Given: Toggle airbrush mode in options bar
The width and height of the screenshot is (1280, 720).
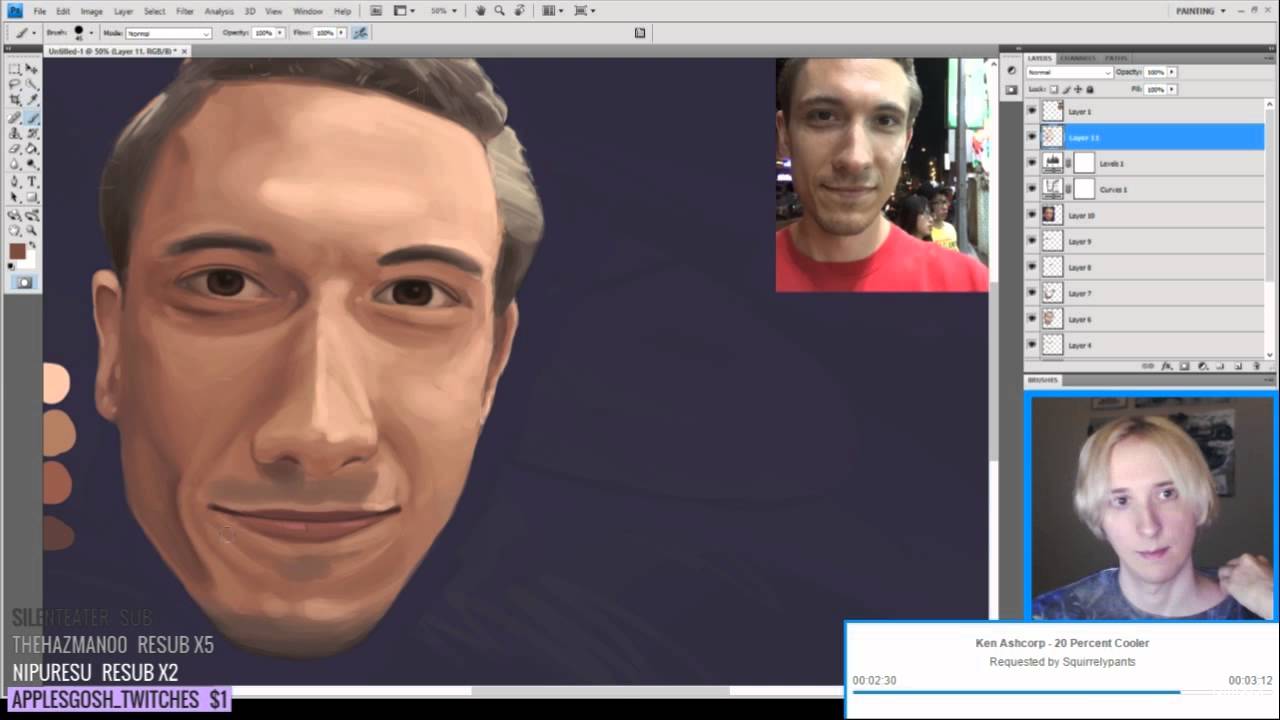Looking at the screenshot, I should 360,33.
